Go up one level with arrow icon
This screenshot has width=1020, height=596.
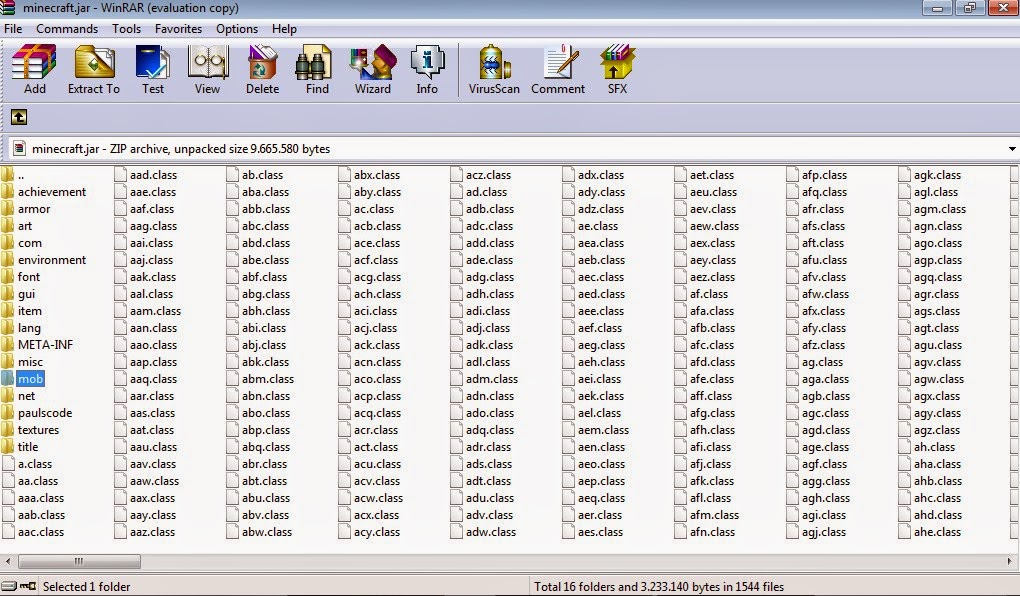(x=19, y=117)
